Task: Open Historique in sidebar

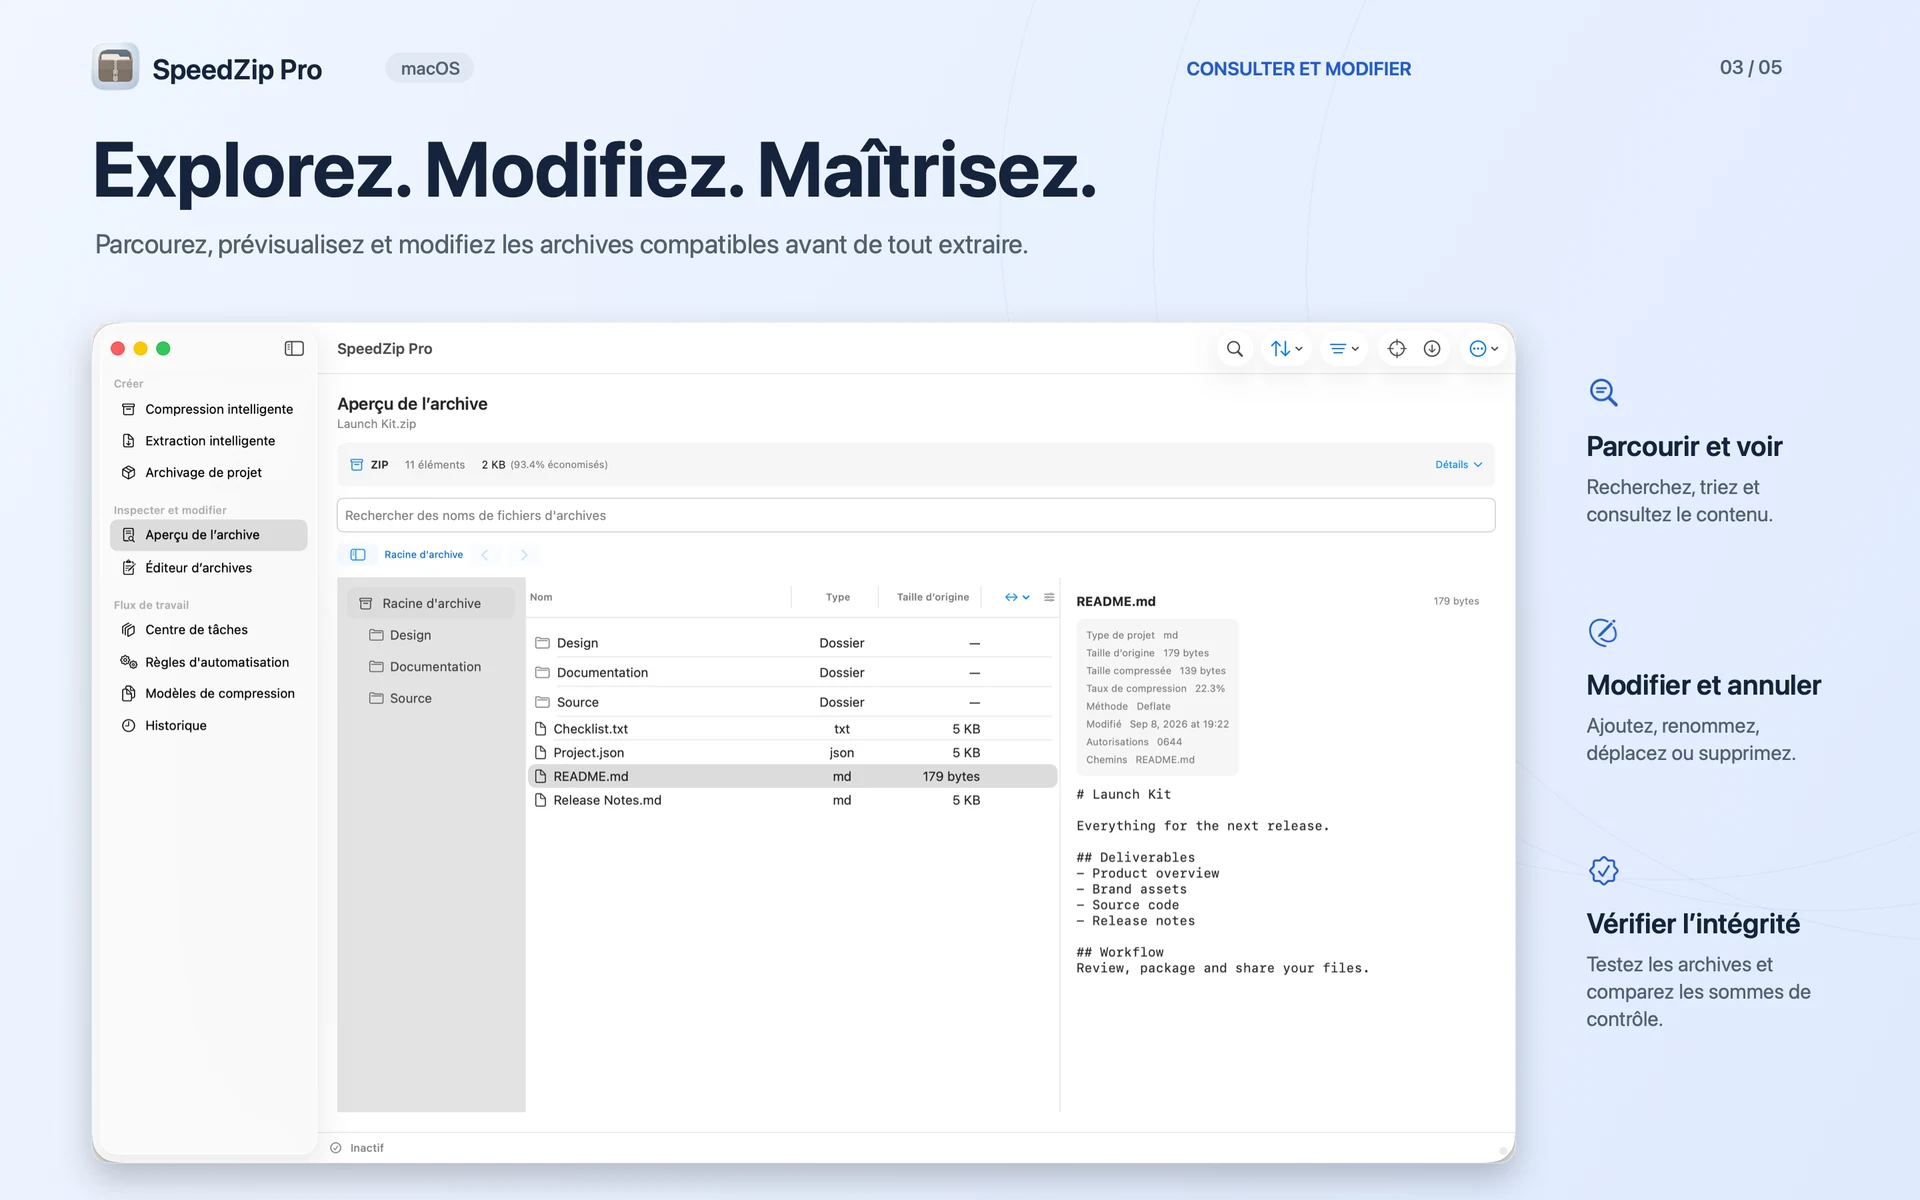Action: (x=208, y=726)
